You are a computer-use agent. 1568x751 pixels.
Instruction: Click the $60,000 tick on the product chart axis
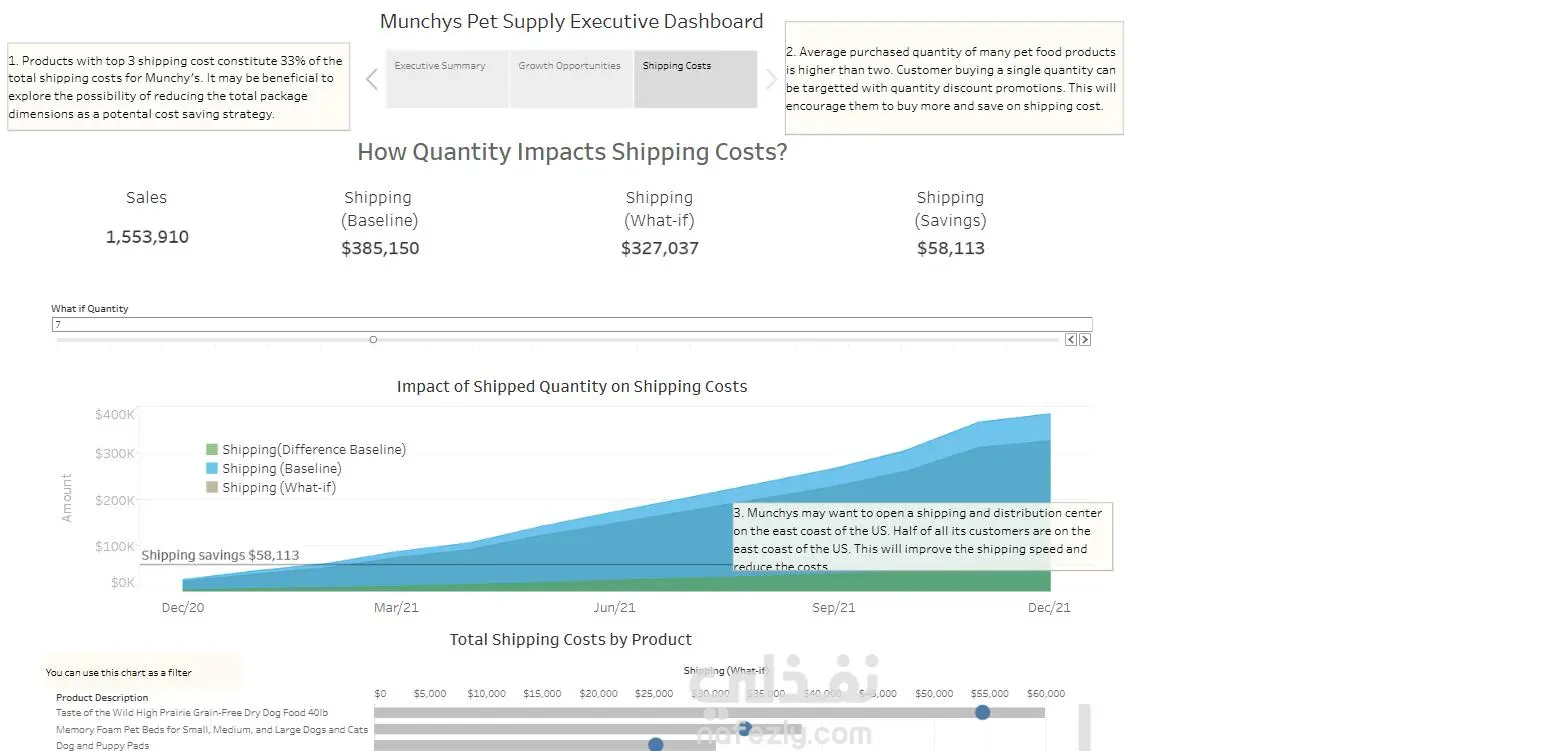[1046, 694]
